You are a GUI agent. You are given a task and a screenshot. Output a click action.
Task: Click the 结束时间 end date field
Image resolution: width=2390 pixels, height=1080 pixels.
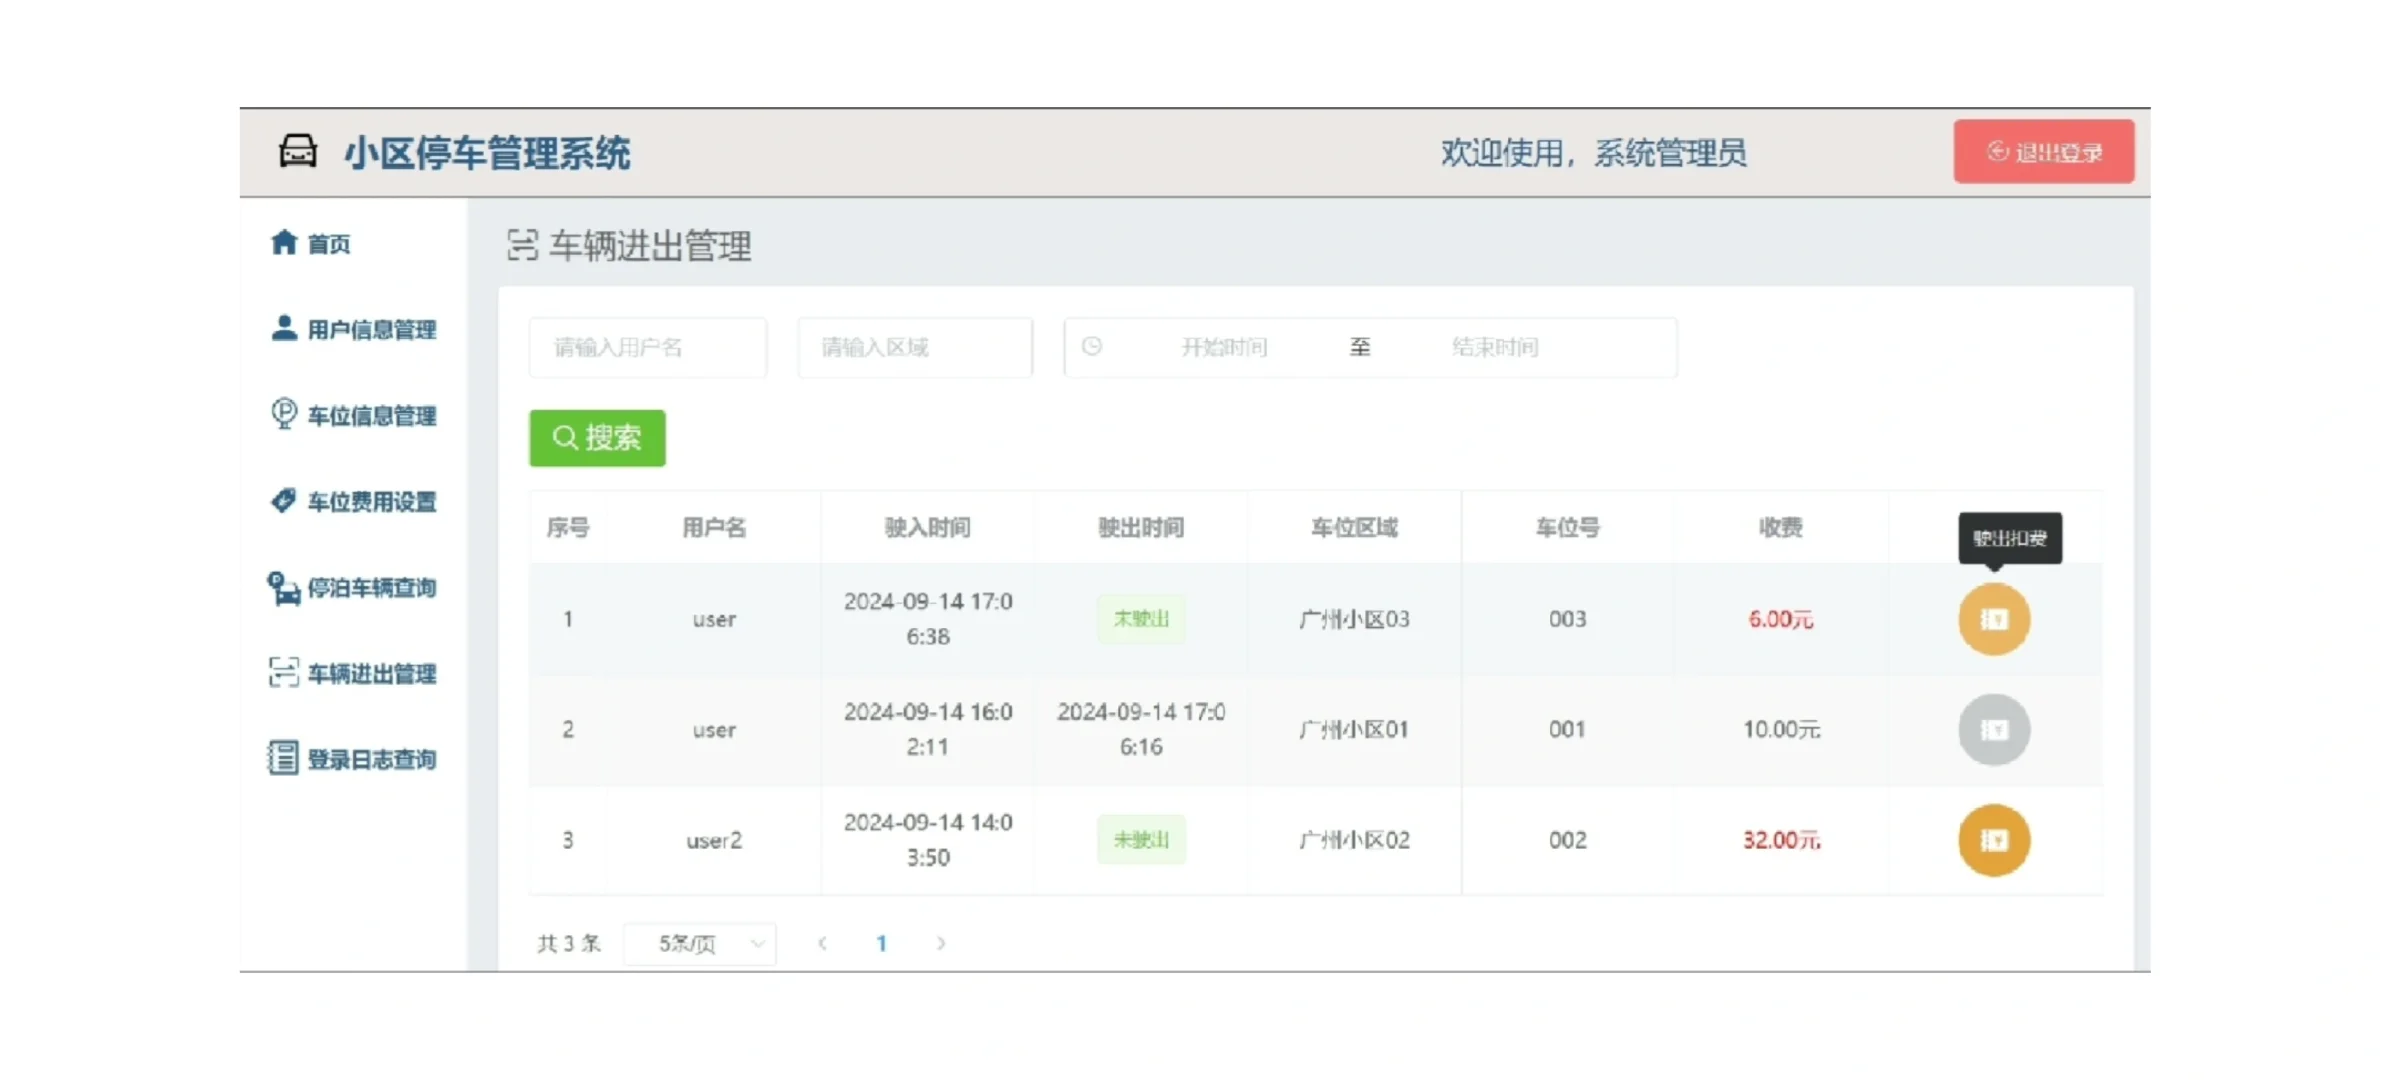(1494, 347)
